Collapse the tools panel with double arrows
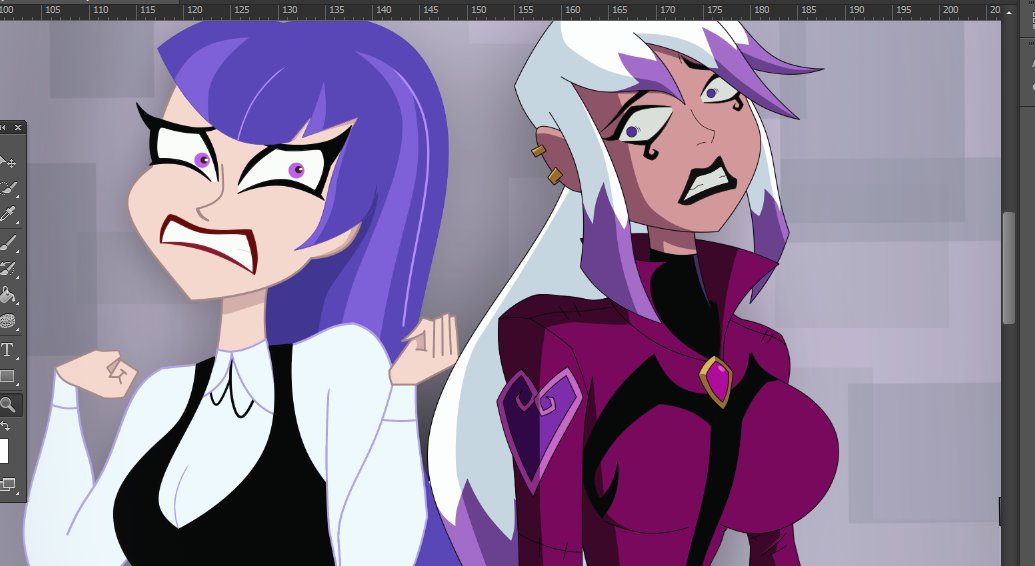The image size is (1035, 566). click(x=4, y=127)
